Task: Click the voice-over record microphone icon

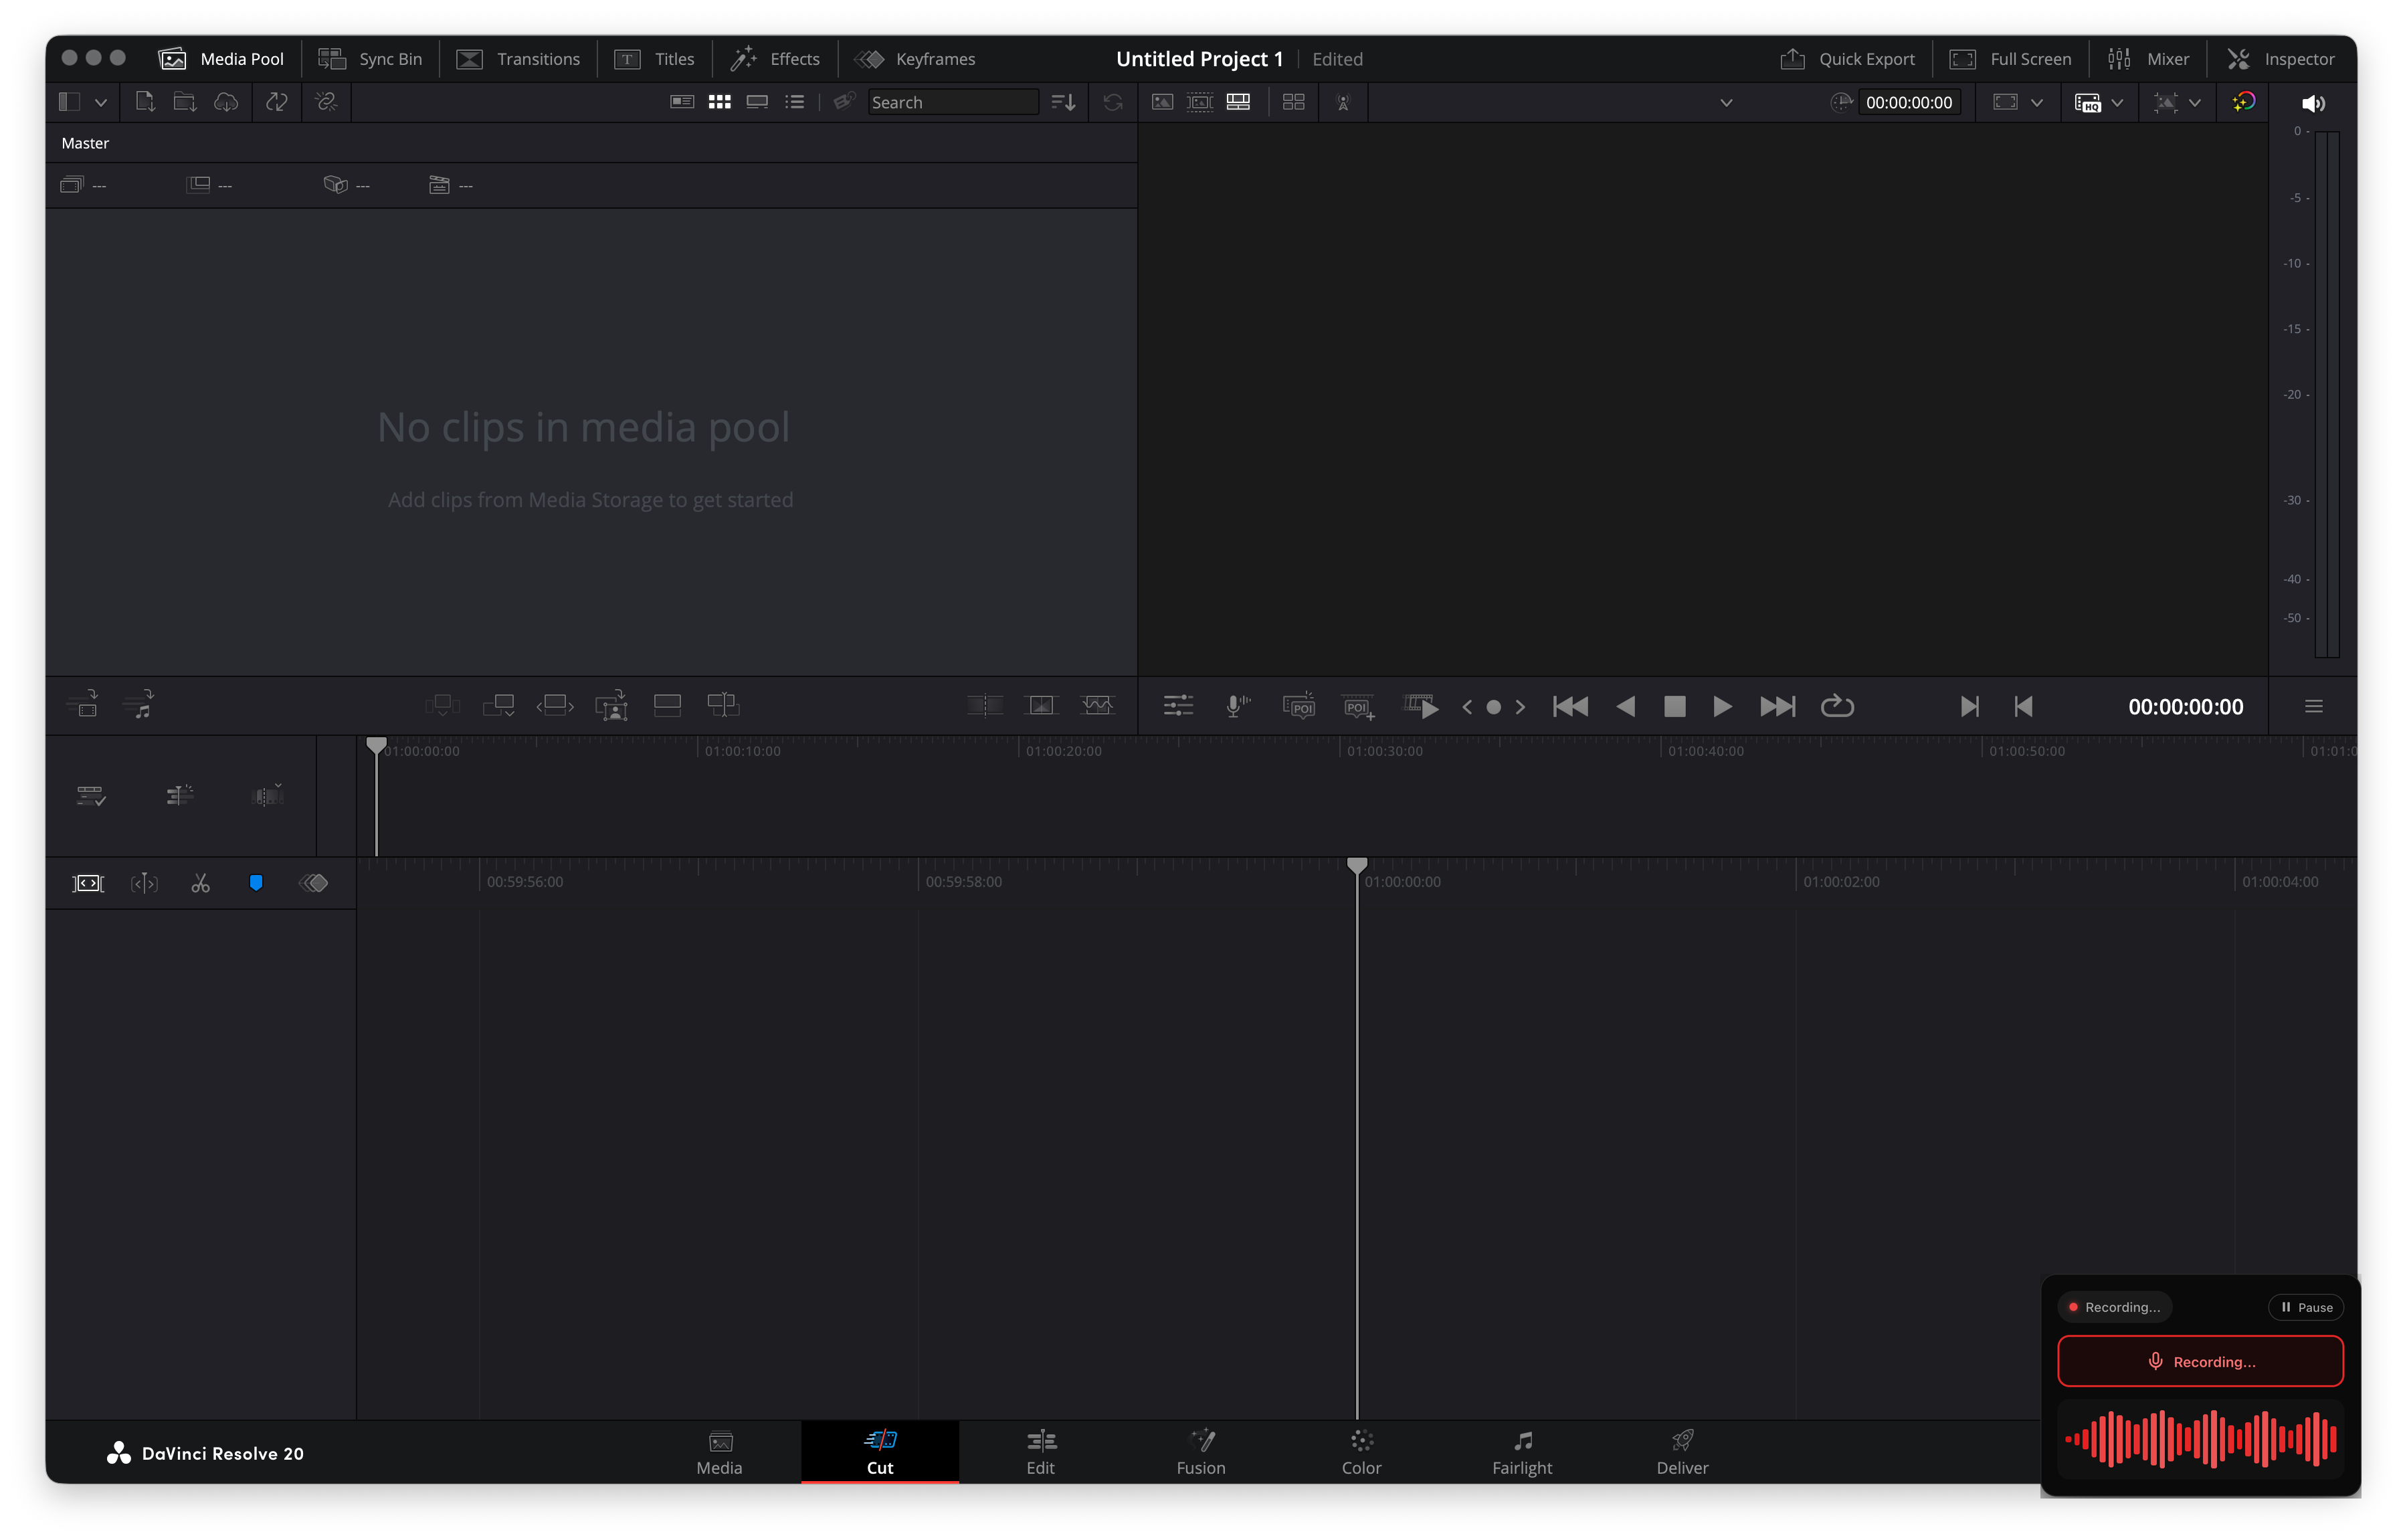Action: coord(1236,706)
